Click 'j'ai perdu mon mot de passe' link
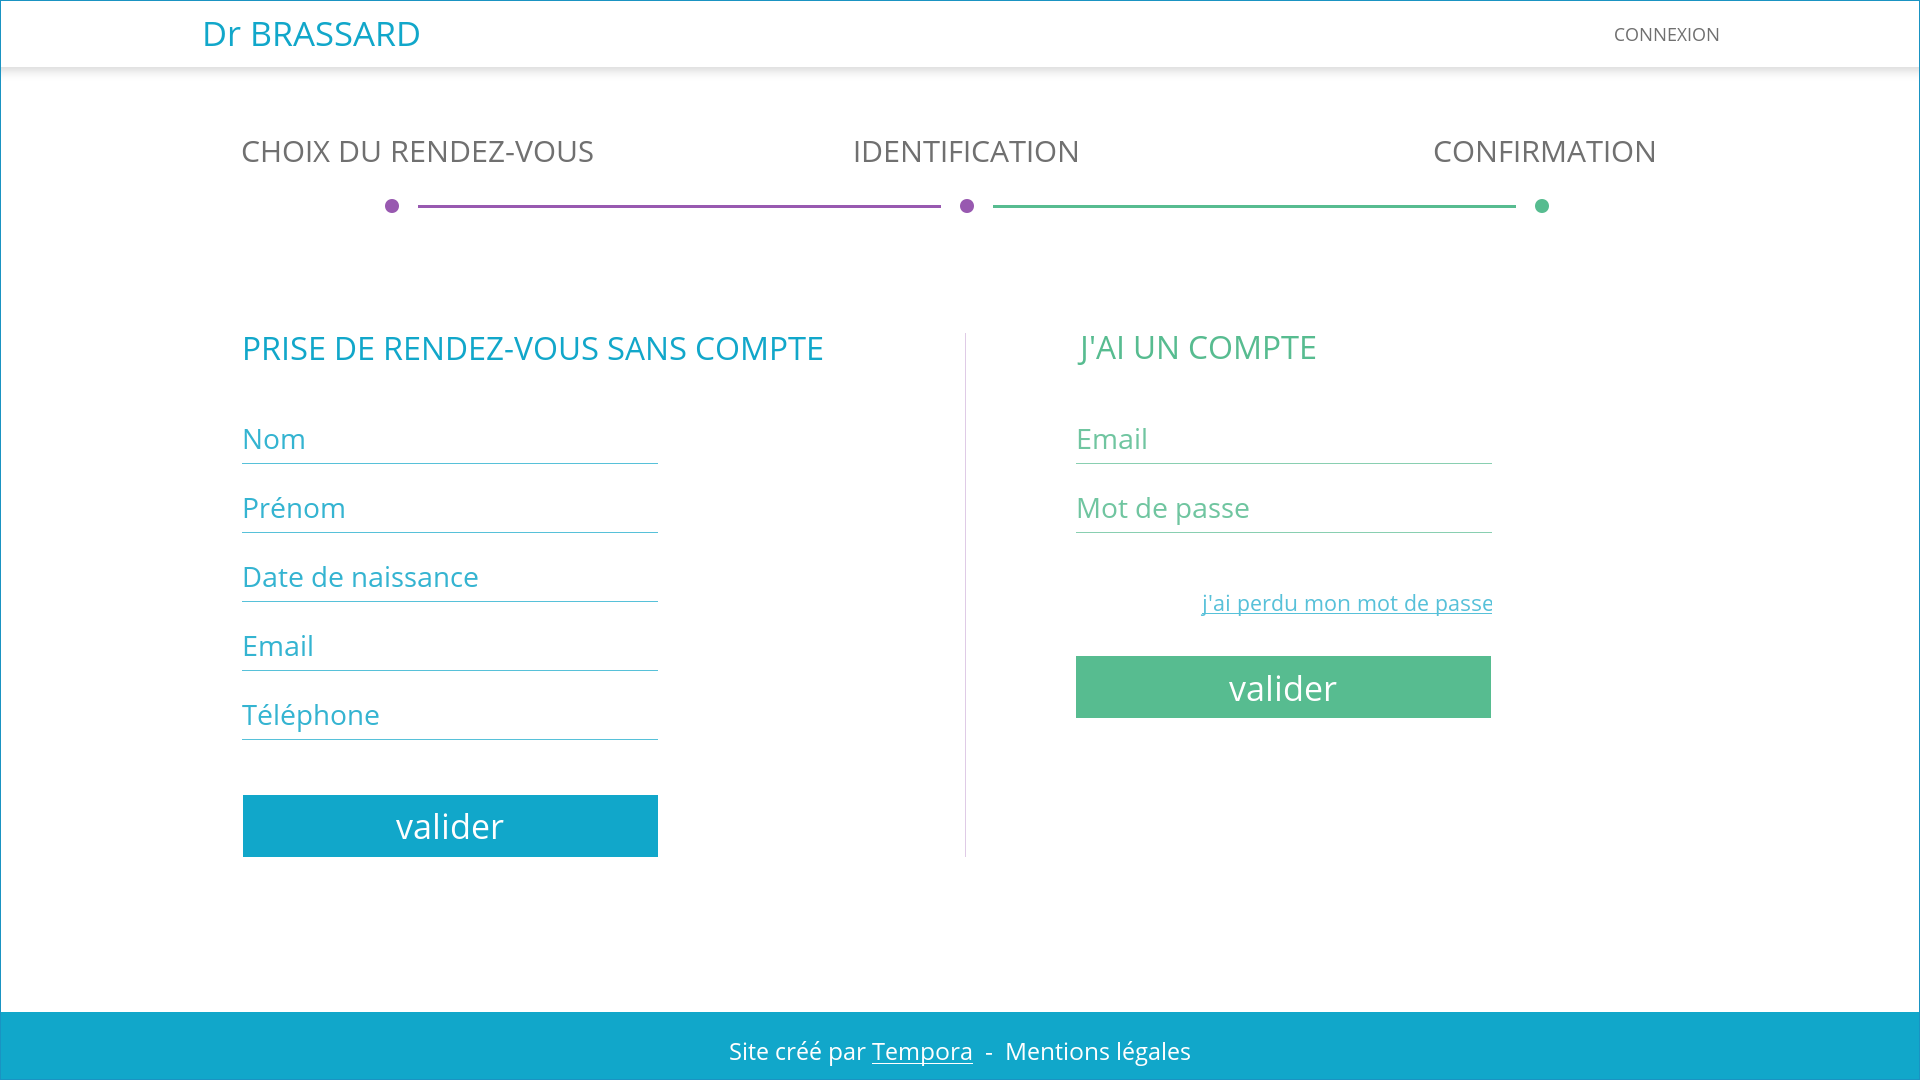 [1346, 603]
